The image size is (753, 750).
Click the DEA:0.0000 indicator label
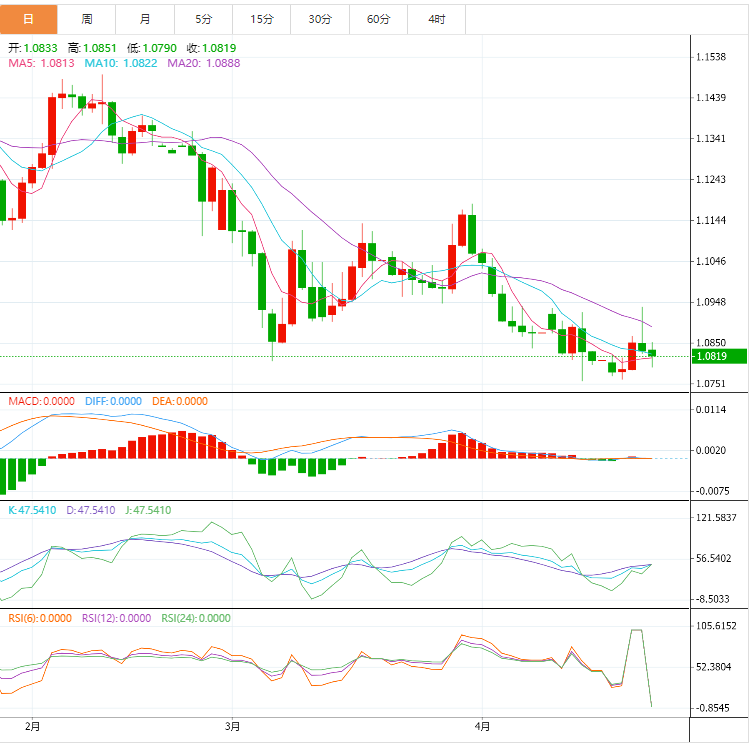pyautogui.click(x=180, y=401)
